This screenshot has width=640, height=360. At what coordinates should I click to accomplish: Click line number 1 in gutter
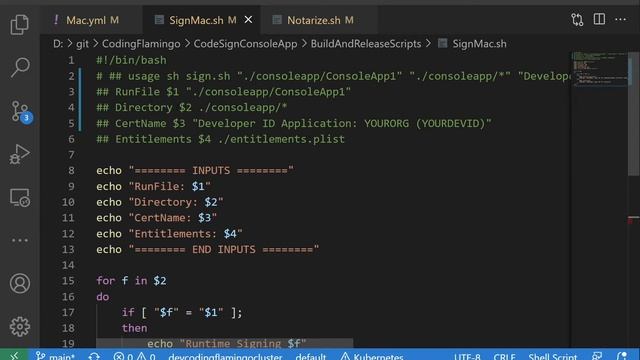click(71, 60)
